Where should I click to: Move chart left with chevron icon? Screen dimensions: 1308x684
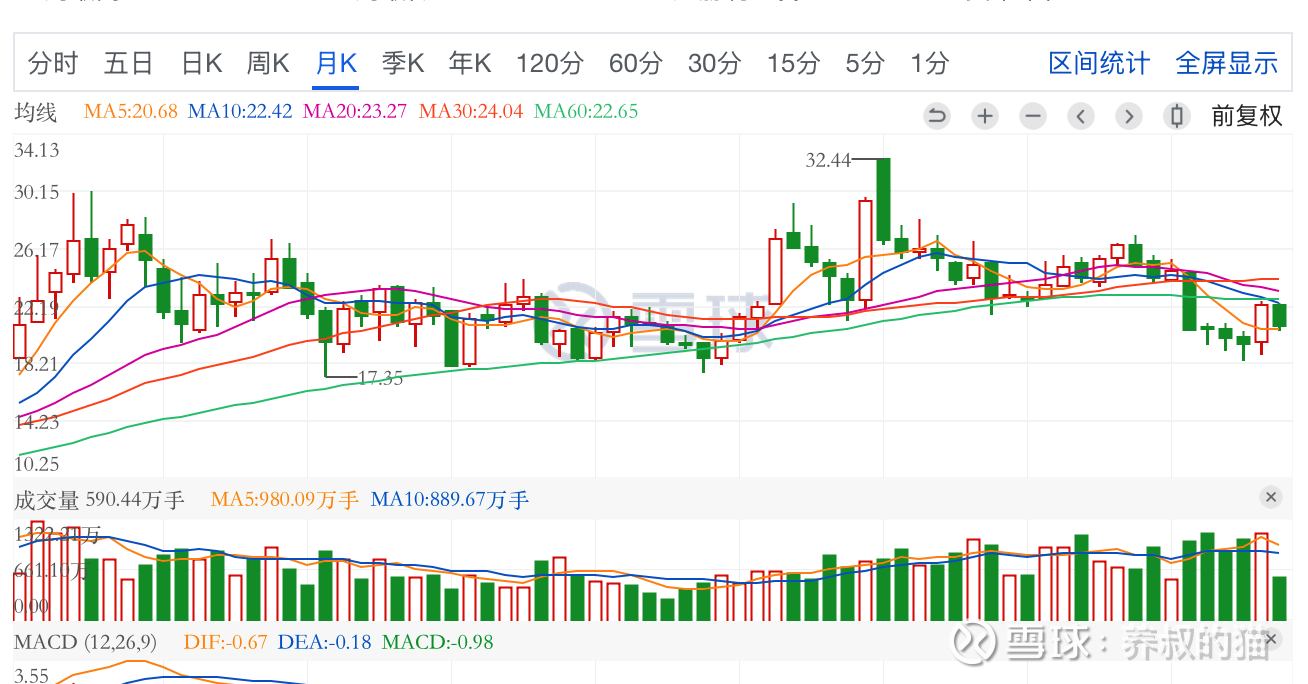click(x=1081, y=116)
